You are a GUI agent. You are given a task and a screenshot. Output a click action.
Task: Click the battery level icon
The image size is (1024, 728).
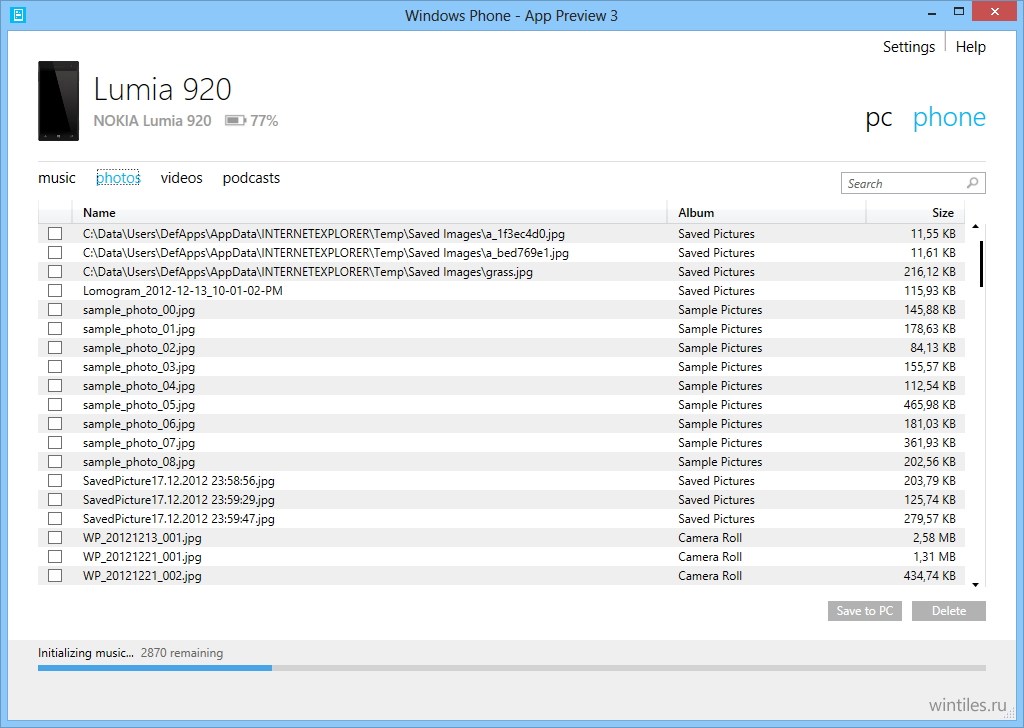coord(235,120)
